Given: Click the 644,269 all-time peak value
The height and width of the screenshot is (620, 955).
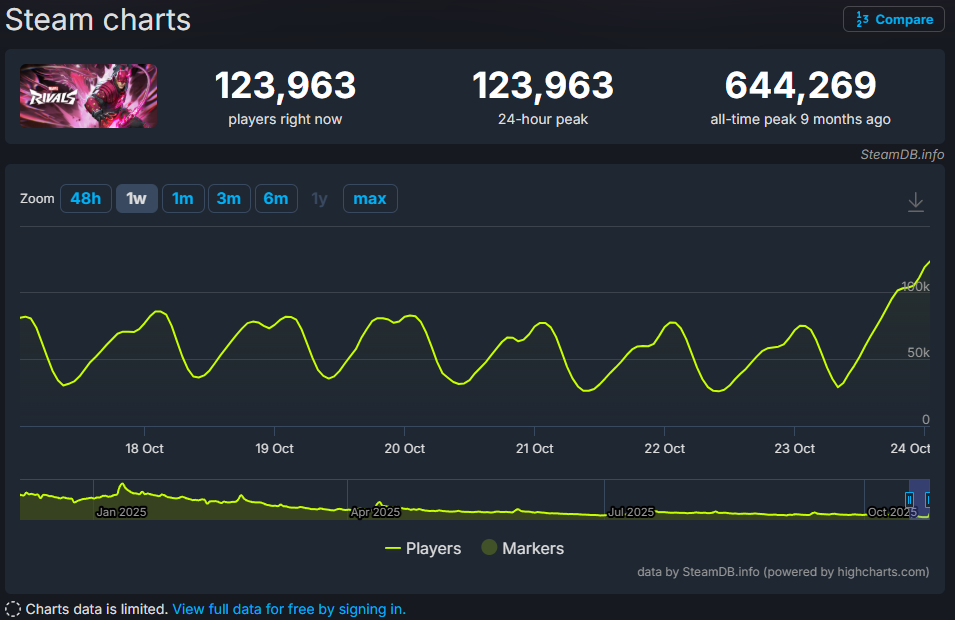Looking at the screenshot, I should [x=800, y=85].
